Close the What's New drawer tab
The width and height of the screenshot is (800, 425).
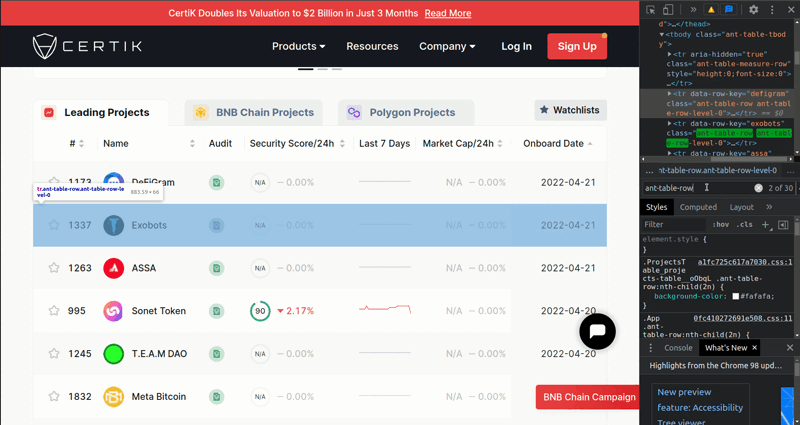pyautogui.click(x=754, y=347)
